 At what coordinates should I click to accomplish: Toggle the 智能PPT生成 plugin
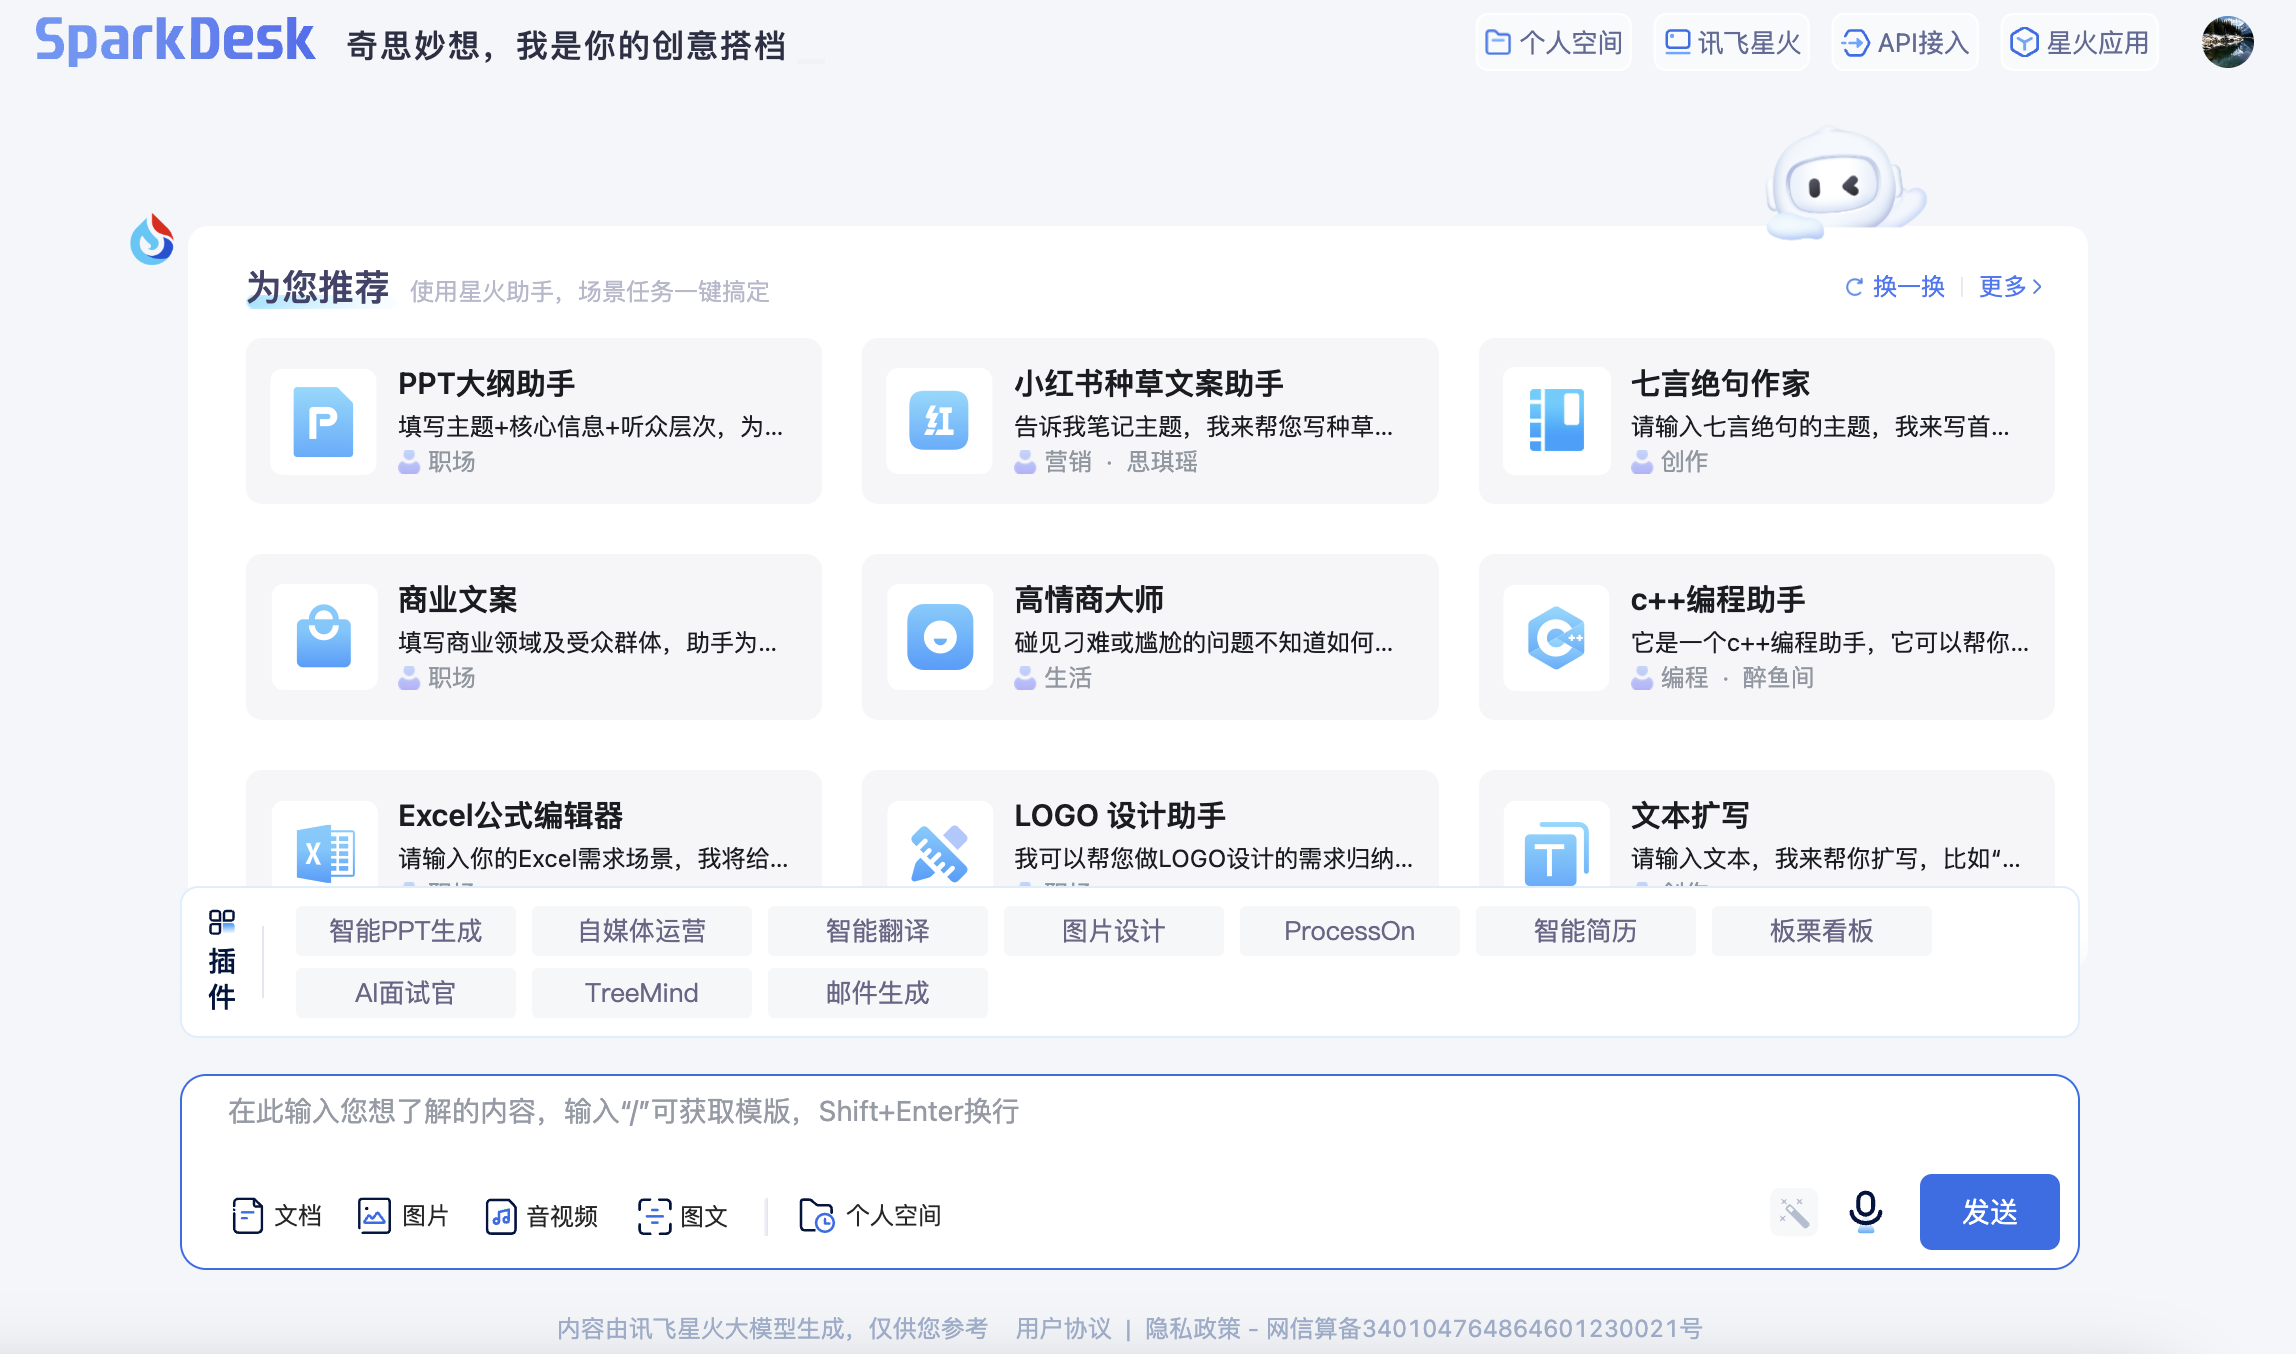405,931
